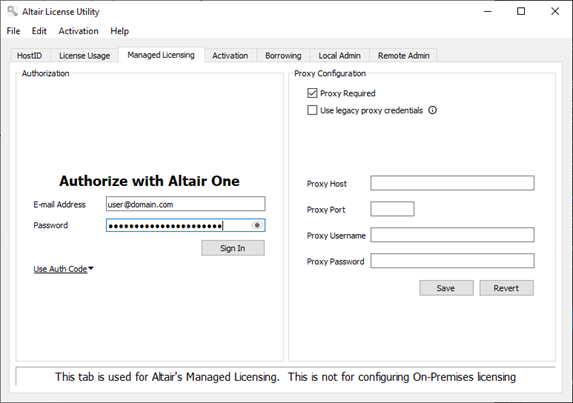Click the Revert button

coord(506,288)
